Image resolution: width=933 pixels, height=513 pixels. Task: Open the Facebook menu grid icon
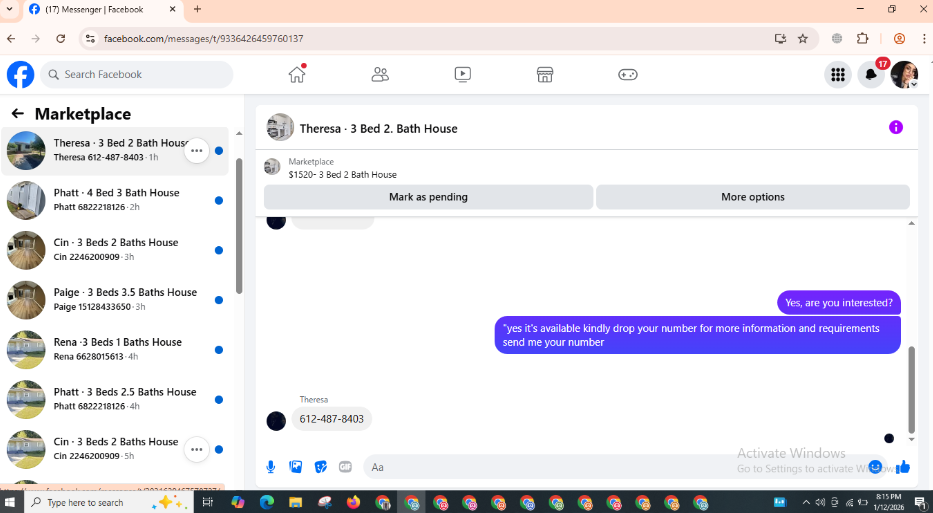[838, 74]
